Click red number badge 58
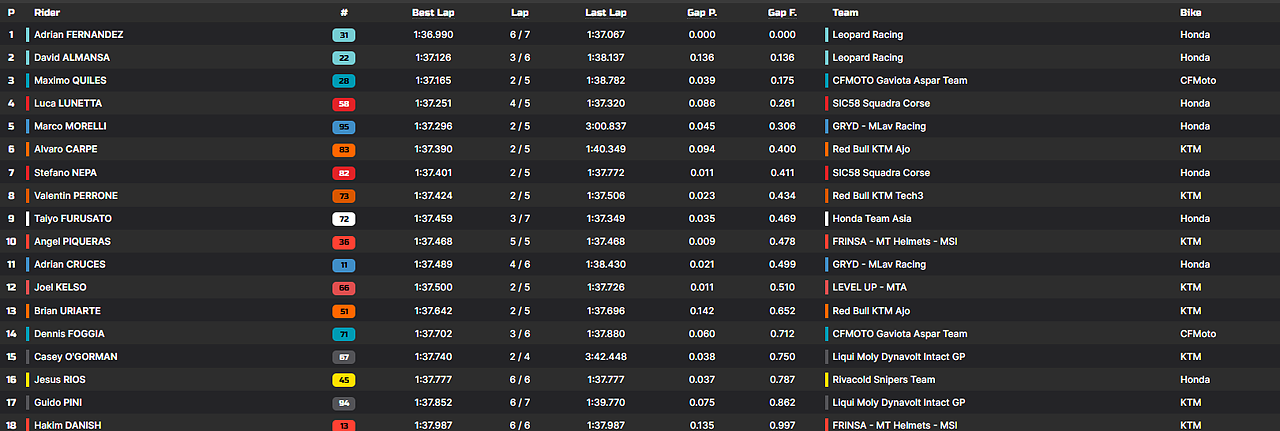The width and height of the screenshot is (1280, 431). [344, 104]
